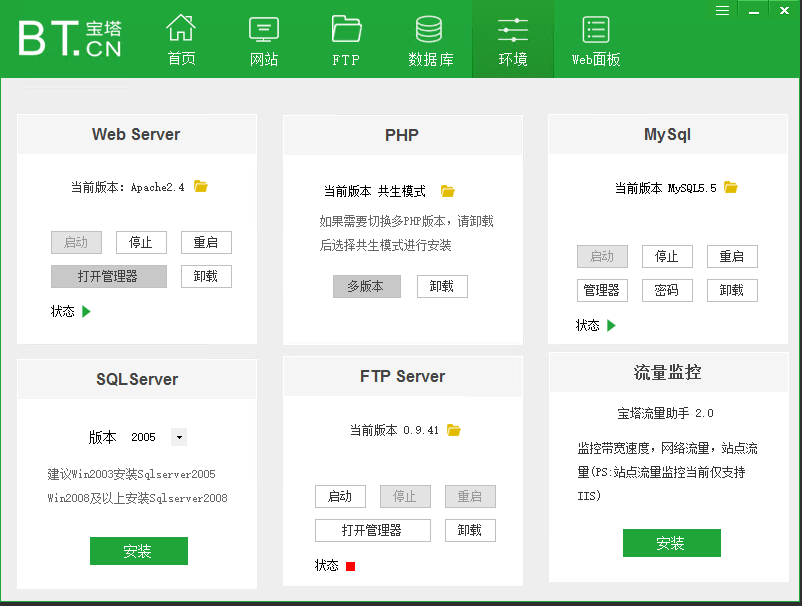Open FTP Server 打开管理器 manager

373,530
